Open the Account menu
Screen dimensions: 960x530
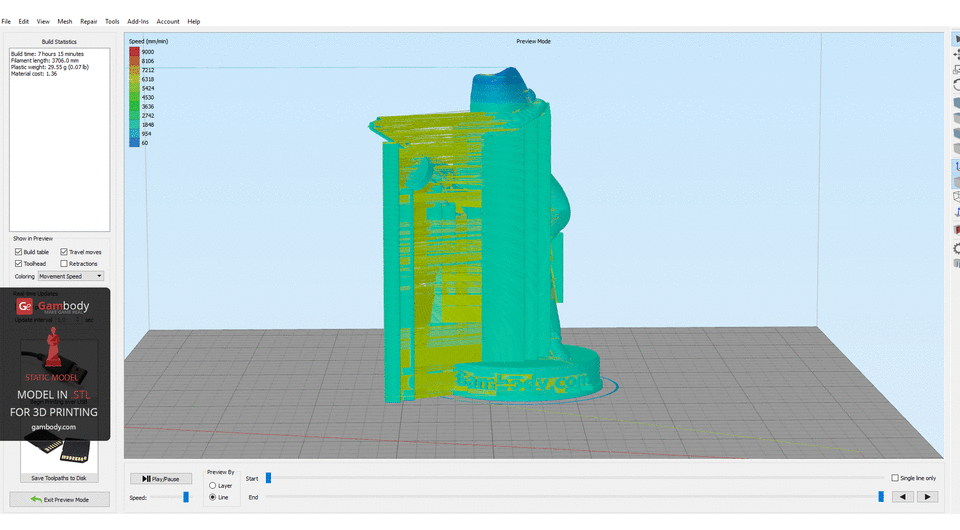click(x=168, y=21)
